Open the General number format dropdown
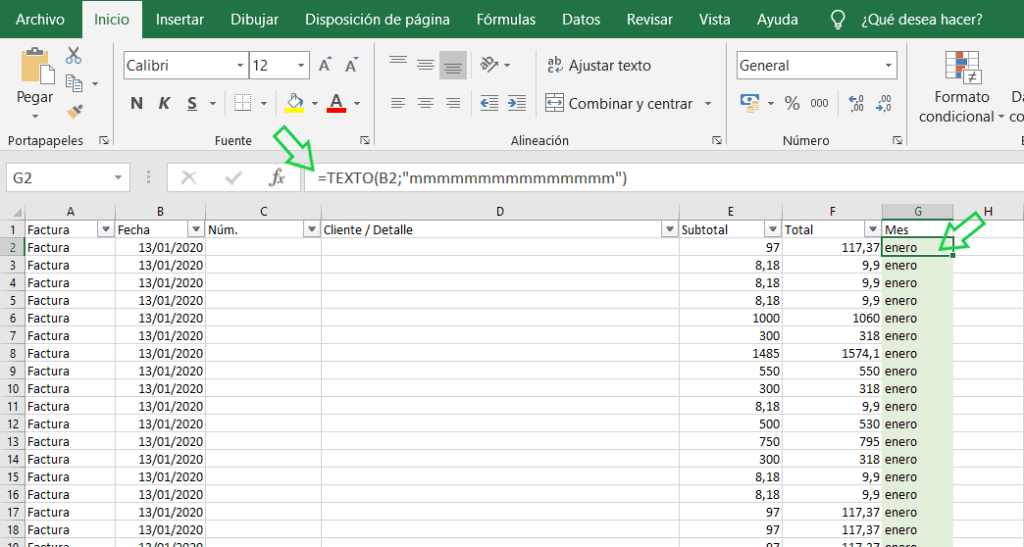 point(888,65)
